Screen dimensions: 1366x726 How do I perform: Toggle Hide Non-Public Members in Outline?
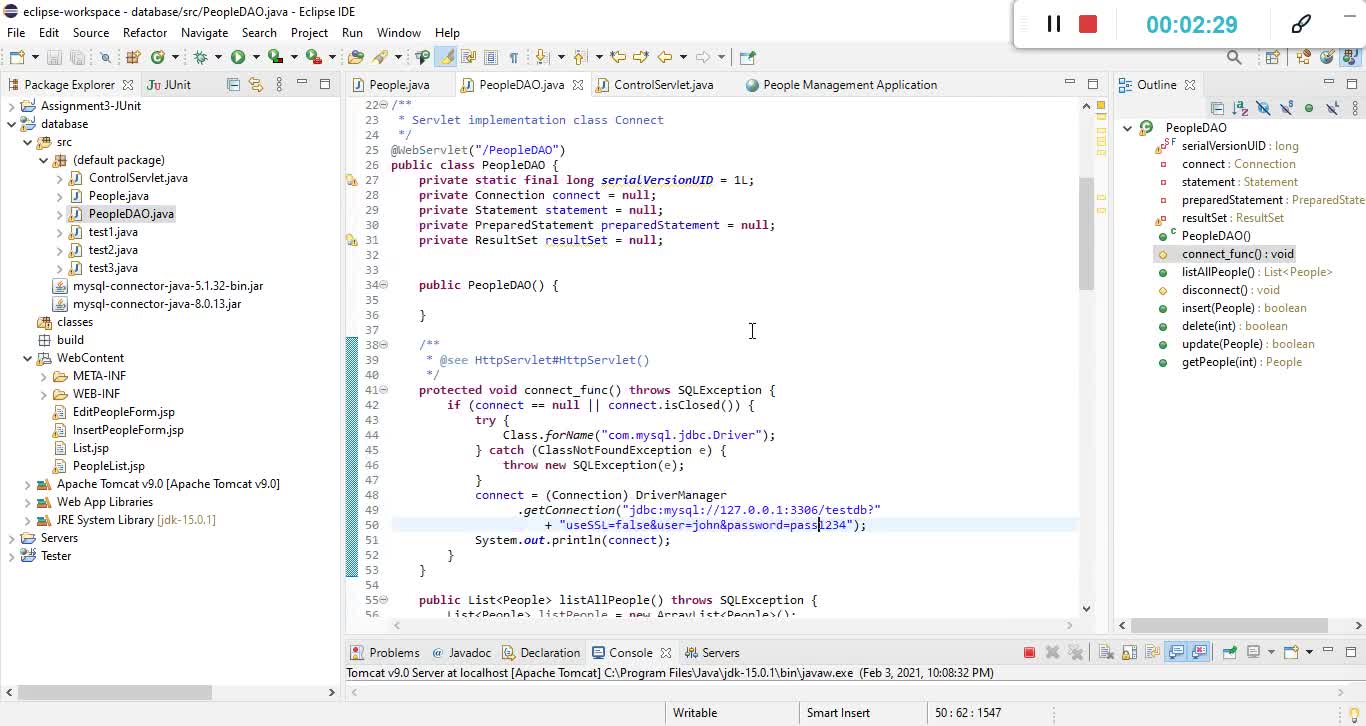pos(1309,108)
